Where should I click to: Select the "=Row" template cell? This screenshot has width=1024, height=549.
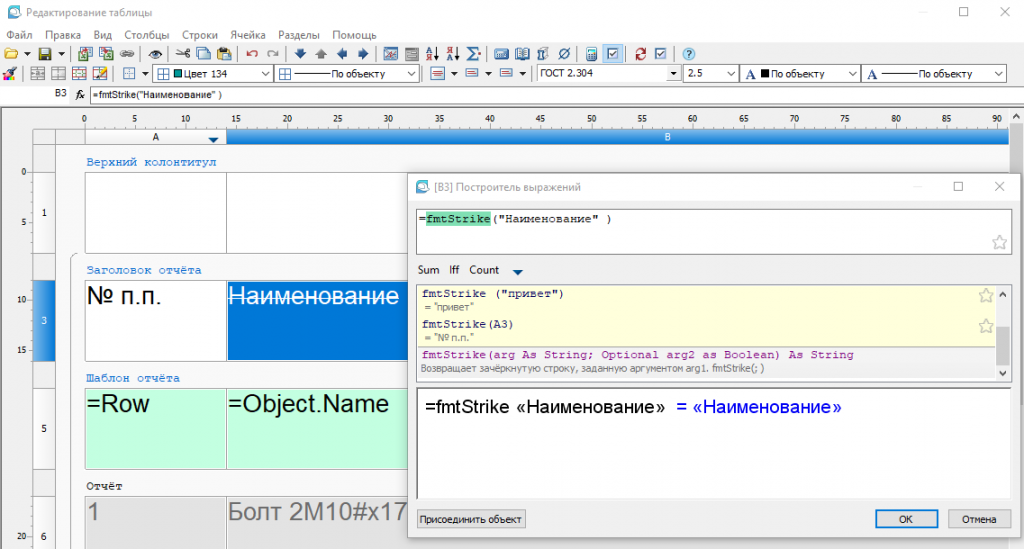[155, 428]
